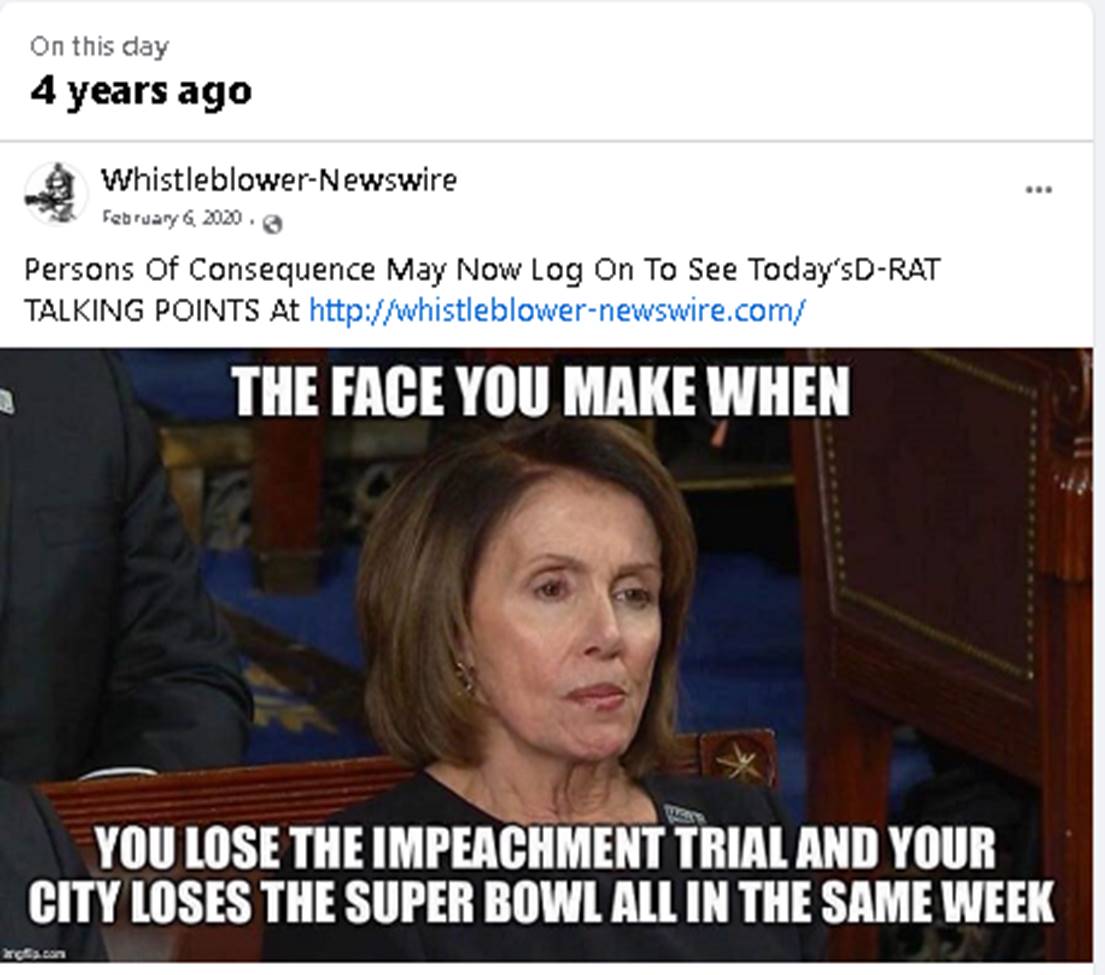Open the meme photo in the post

point(546,654)
